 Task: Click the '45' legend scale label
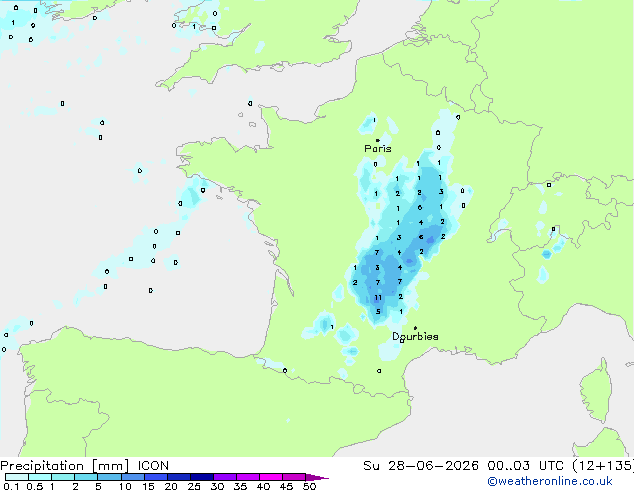point(286,486)
